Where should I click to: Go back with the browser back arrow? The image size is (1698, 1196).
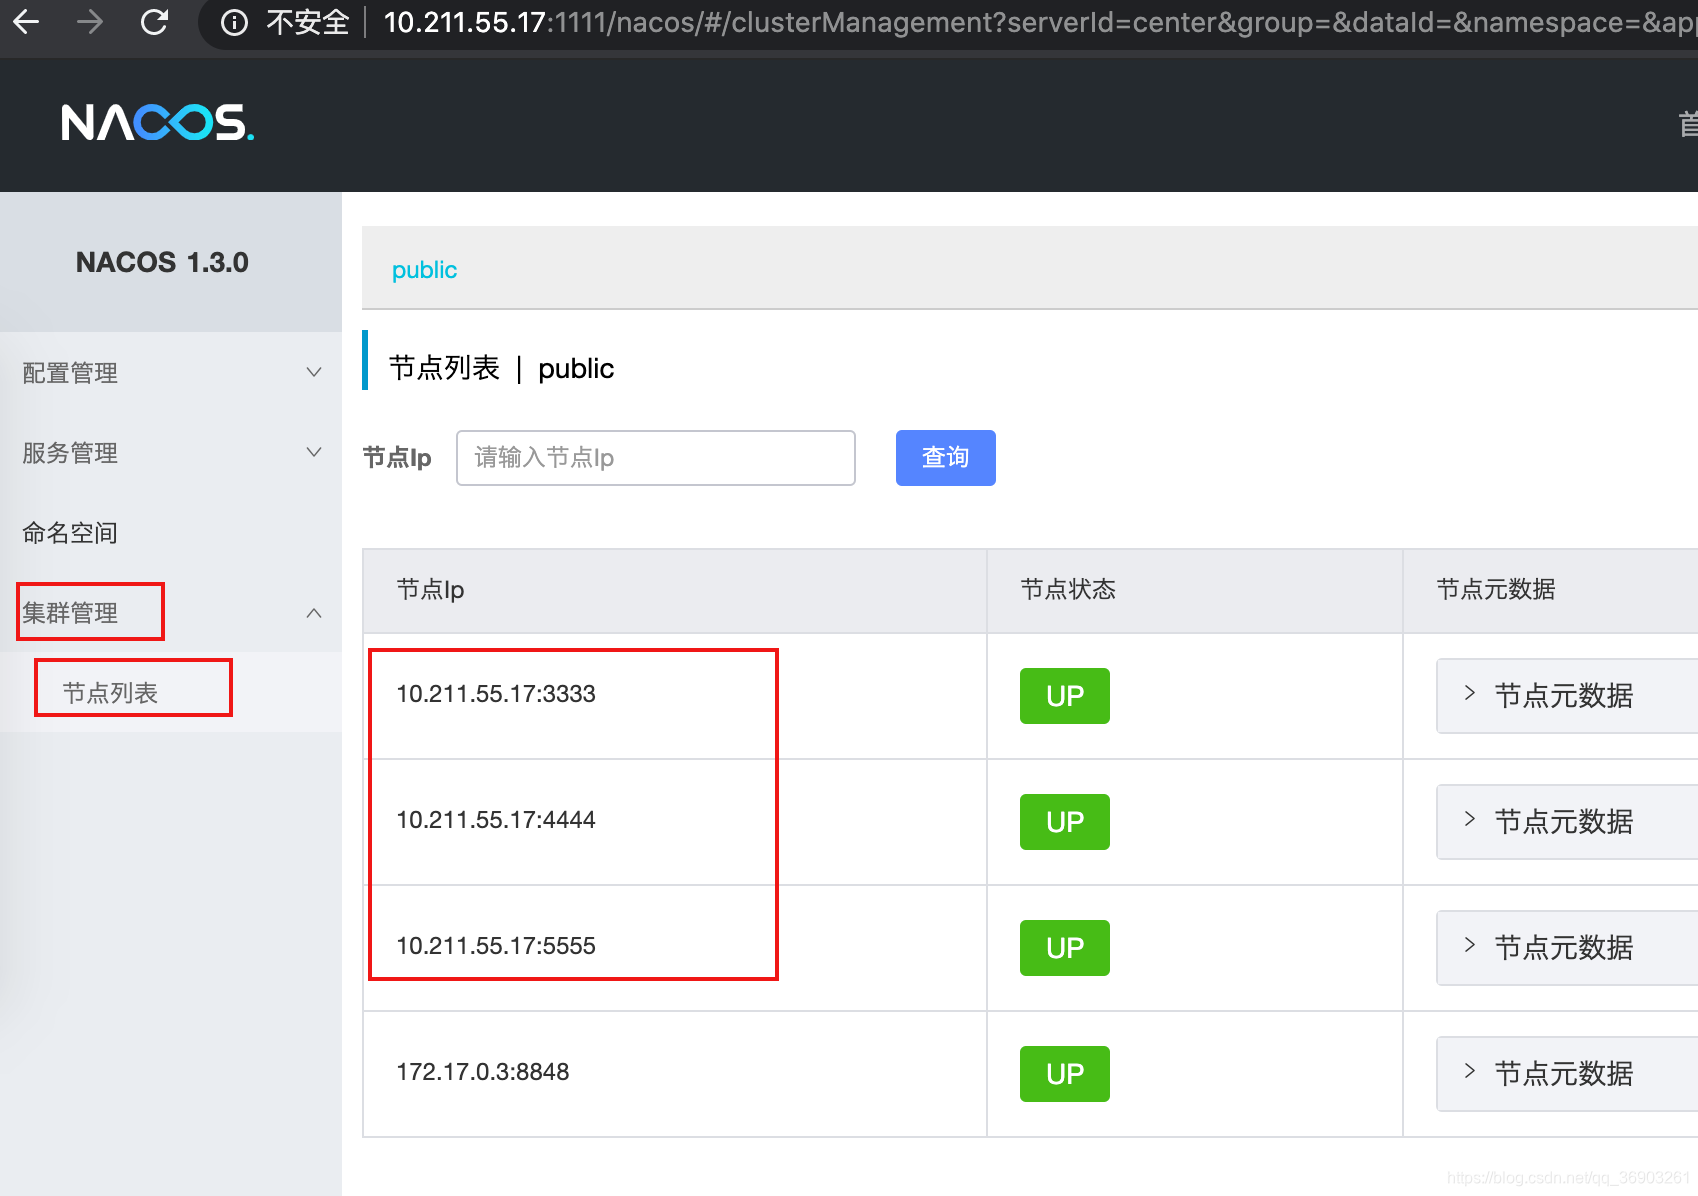[27, 21]
